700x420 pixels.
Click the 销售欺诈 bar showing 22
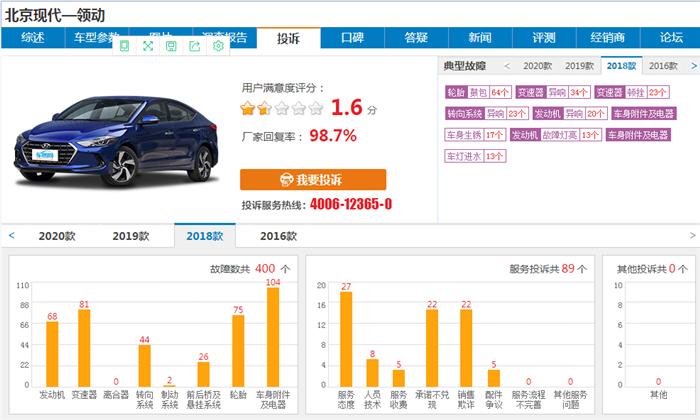click(x=466, y=348)
